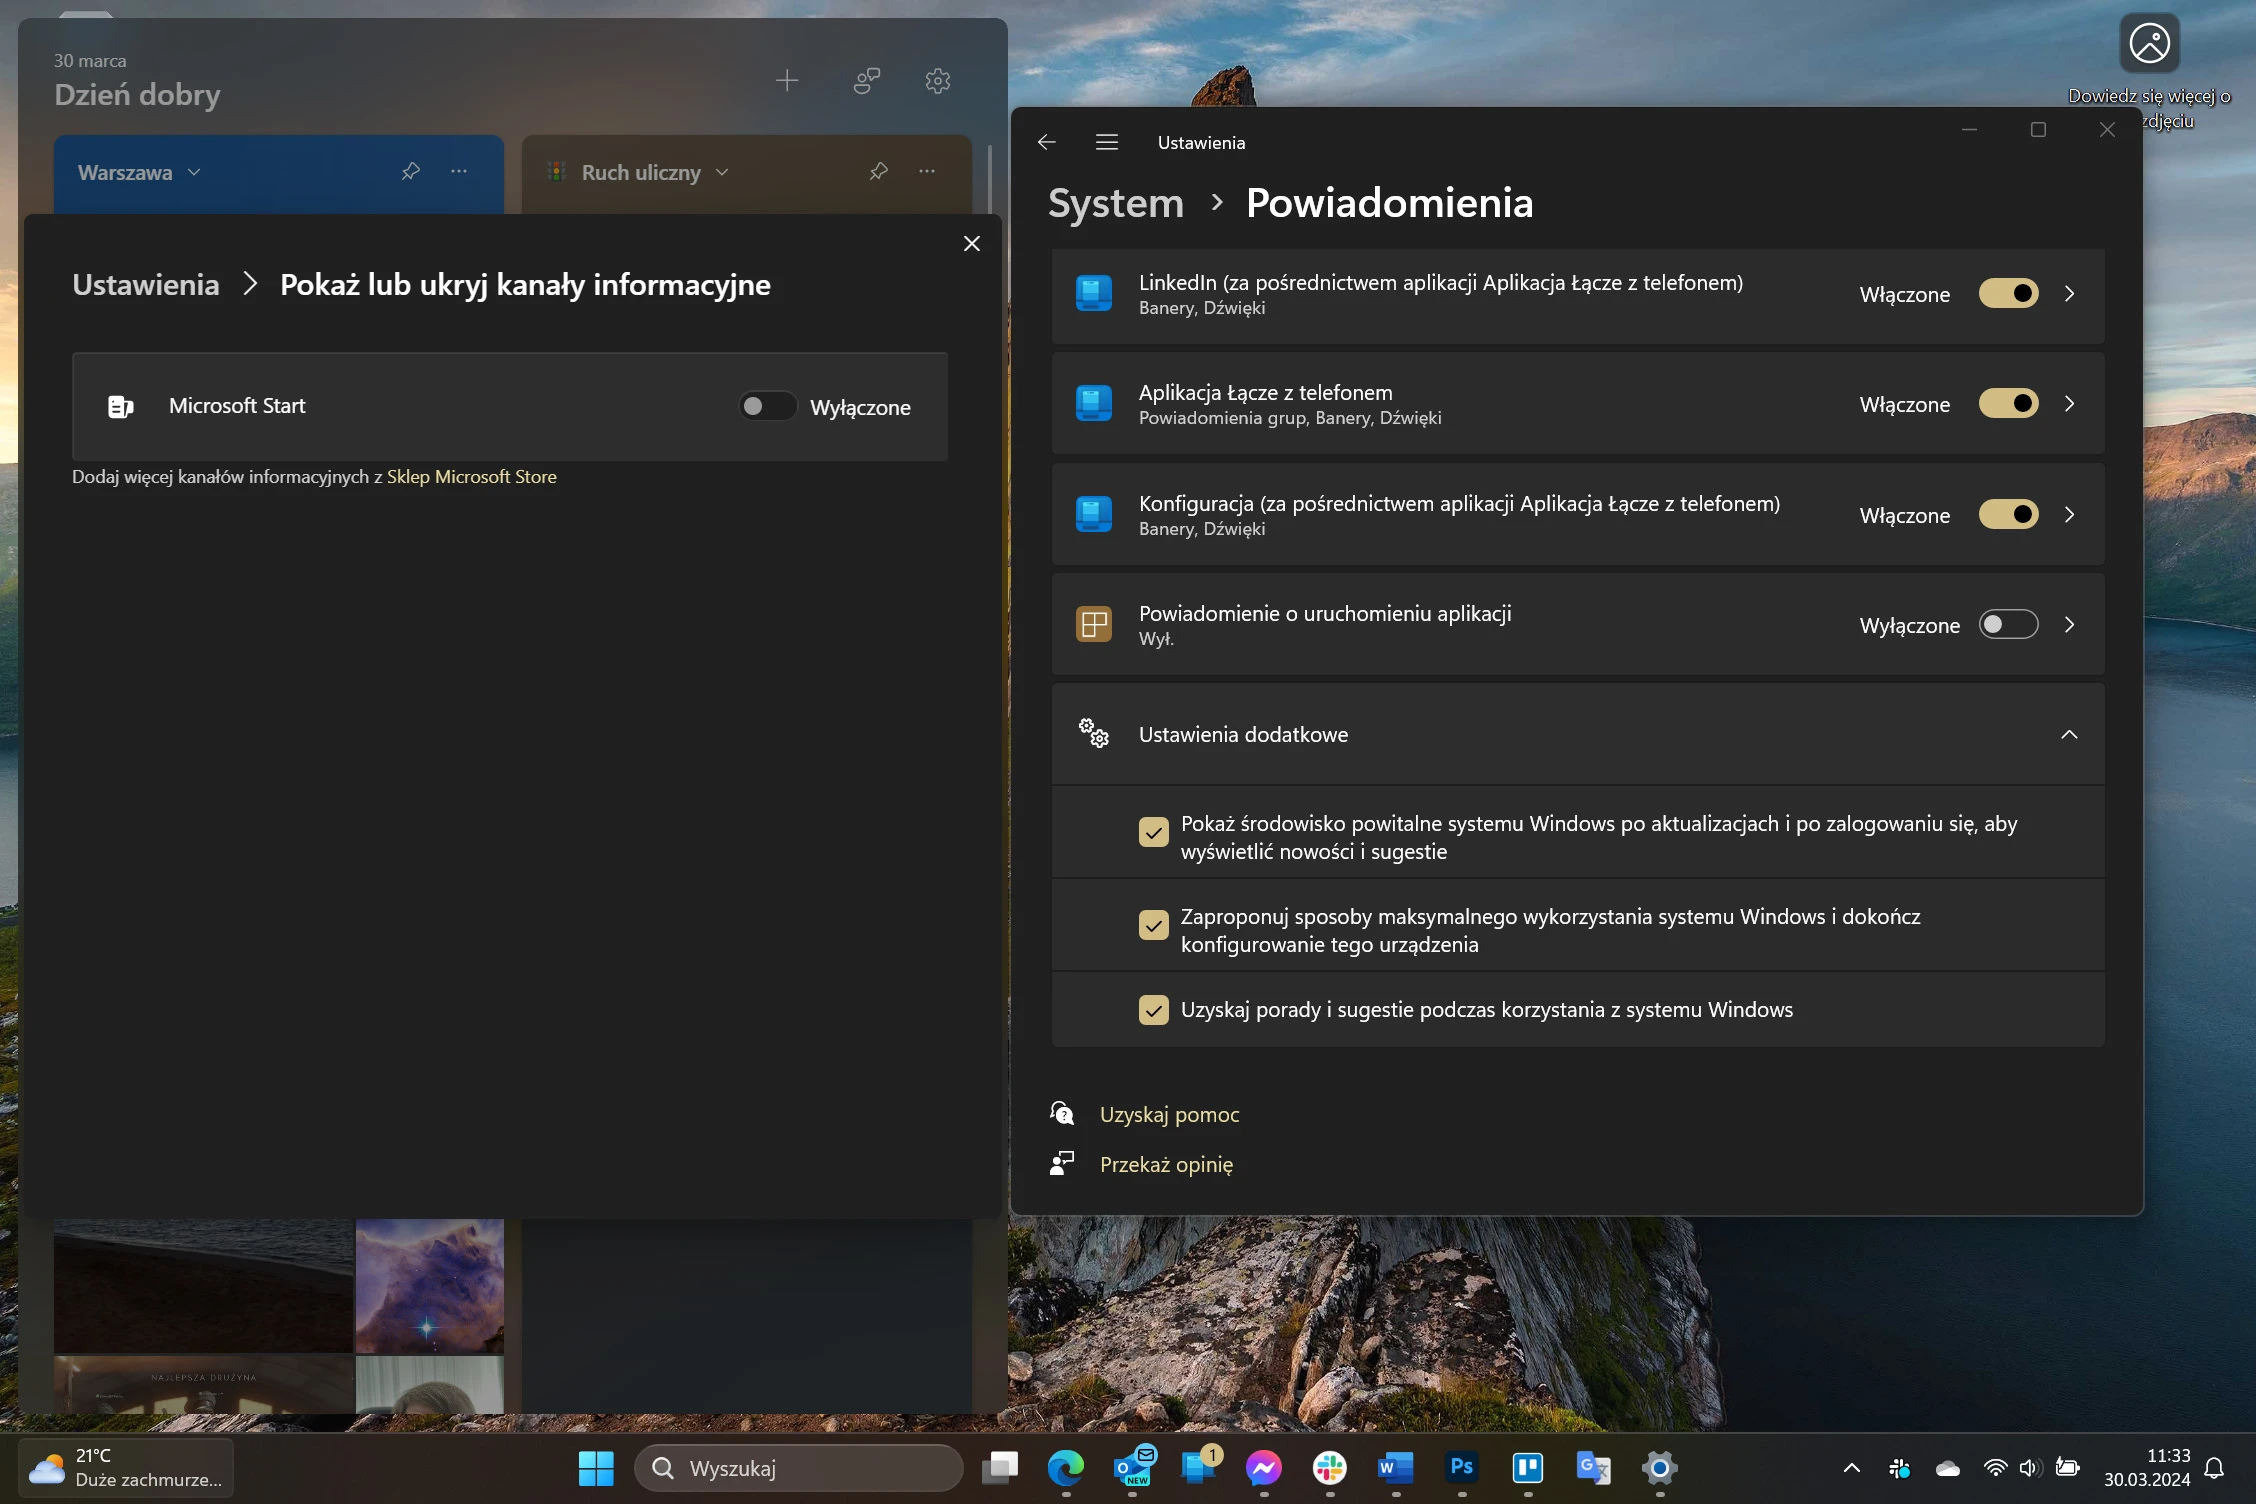2256x1504 pixels.
Task: Click the Slack tray icon
Action: 1899,1468
